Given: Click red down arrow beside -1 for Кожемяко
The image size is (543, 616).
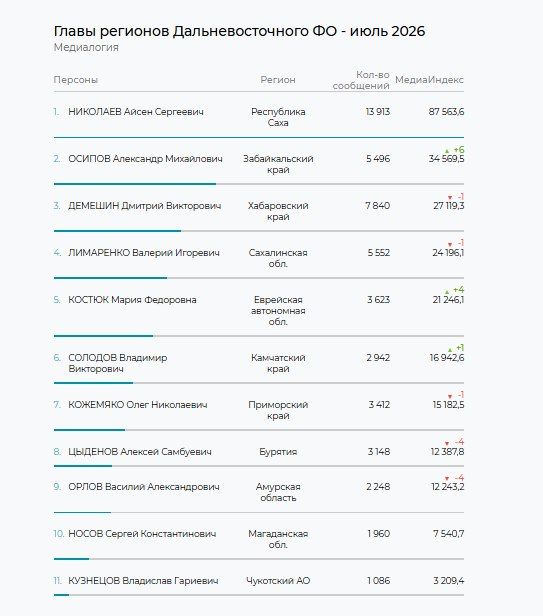Looking at the screenshot, I should tap(450, 396).
